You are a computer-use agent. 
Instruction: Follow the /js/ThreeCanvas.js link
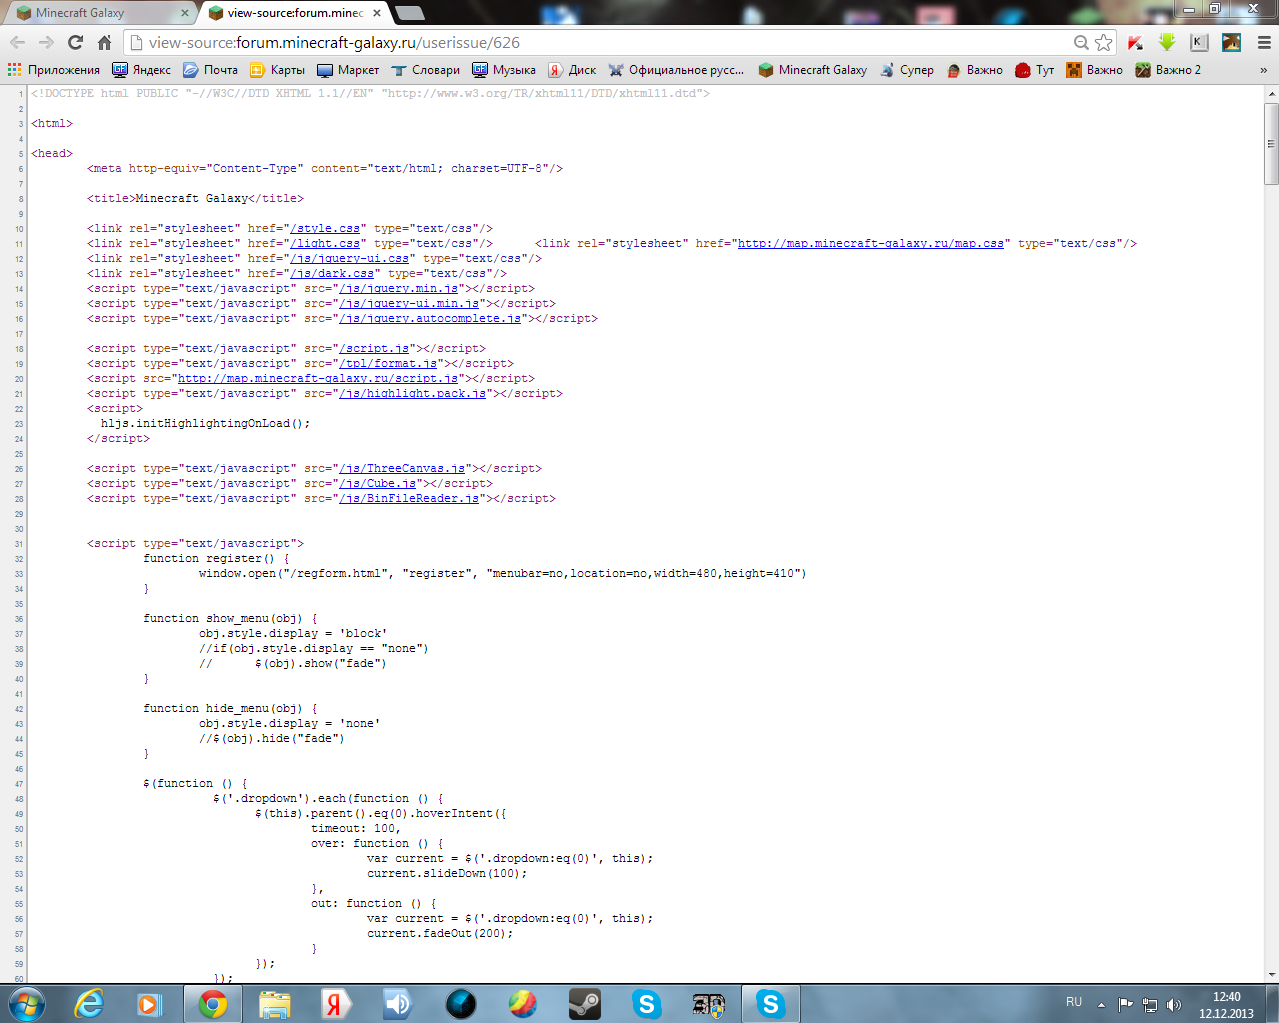402,469
